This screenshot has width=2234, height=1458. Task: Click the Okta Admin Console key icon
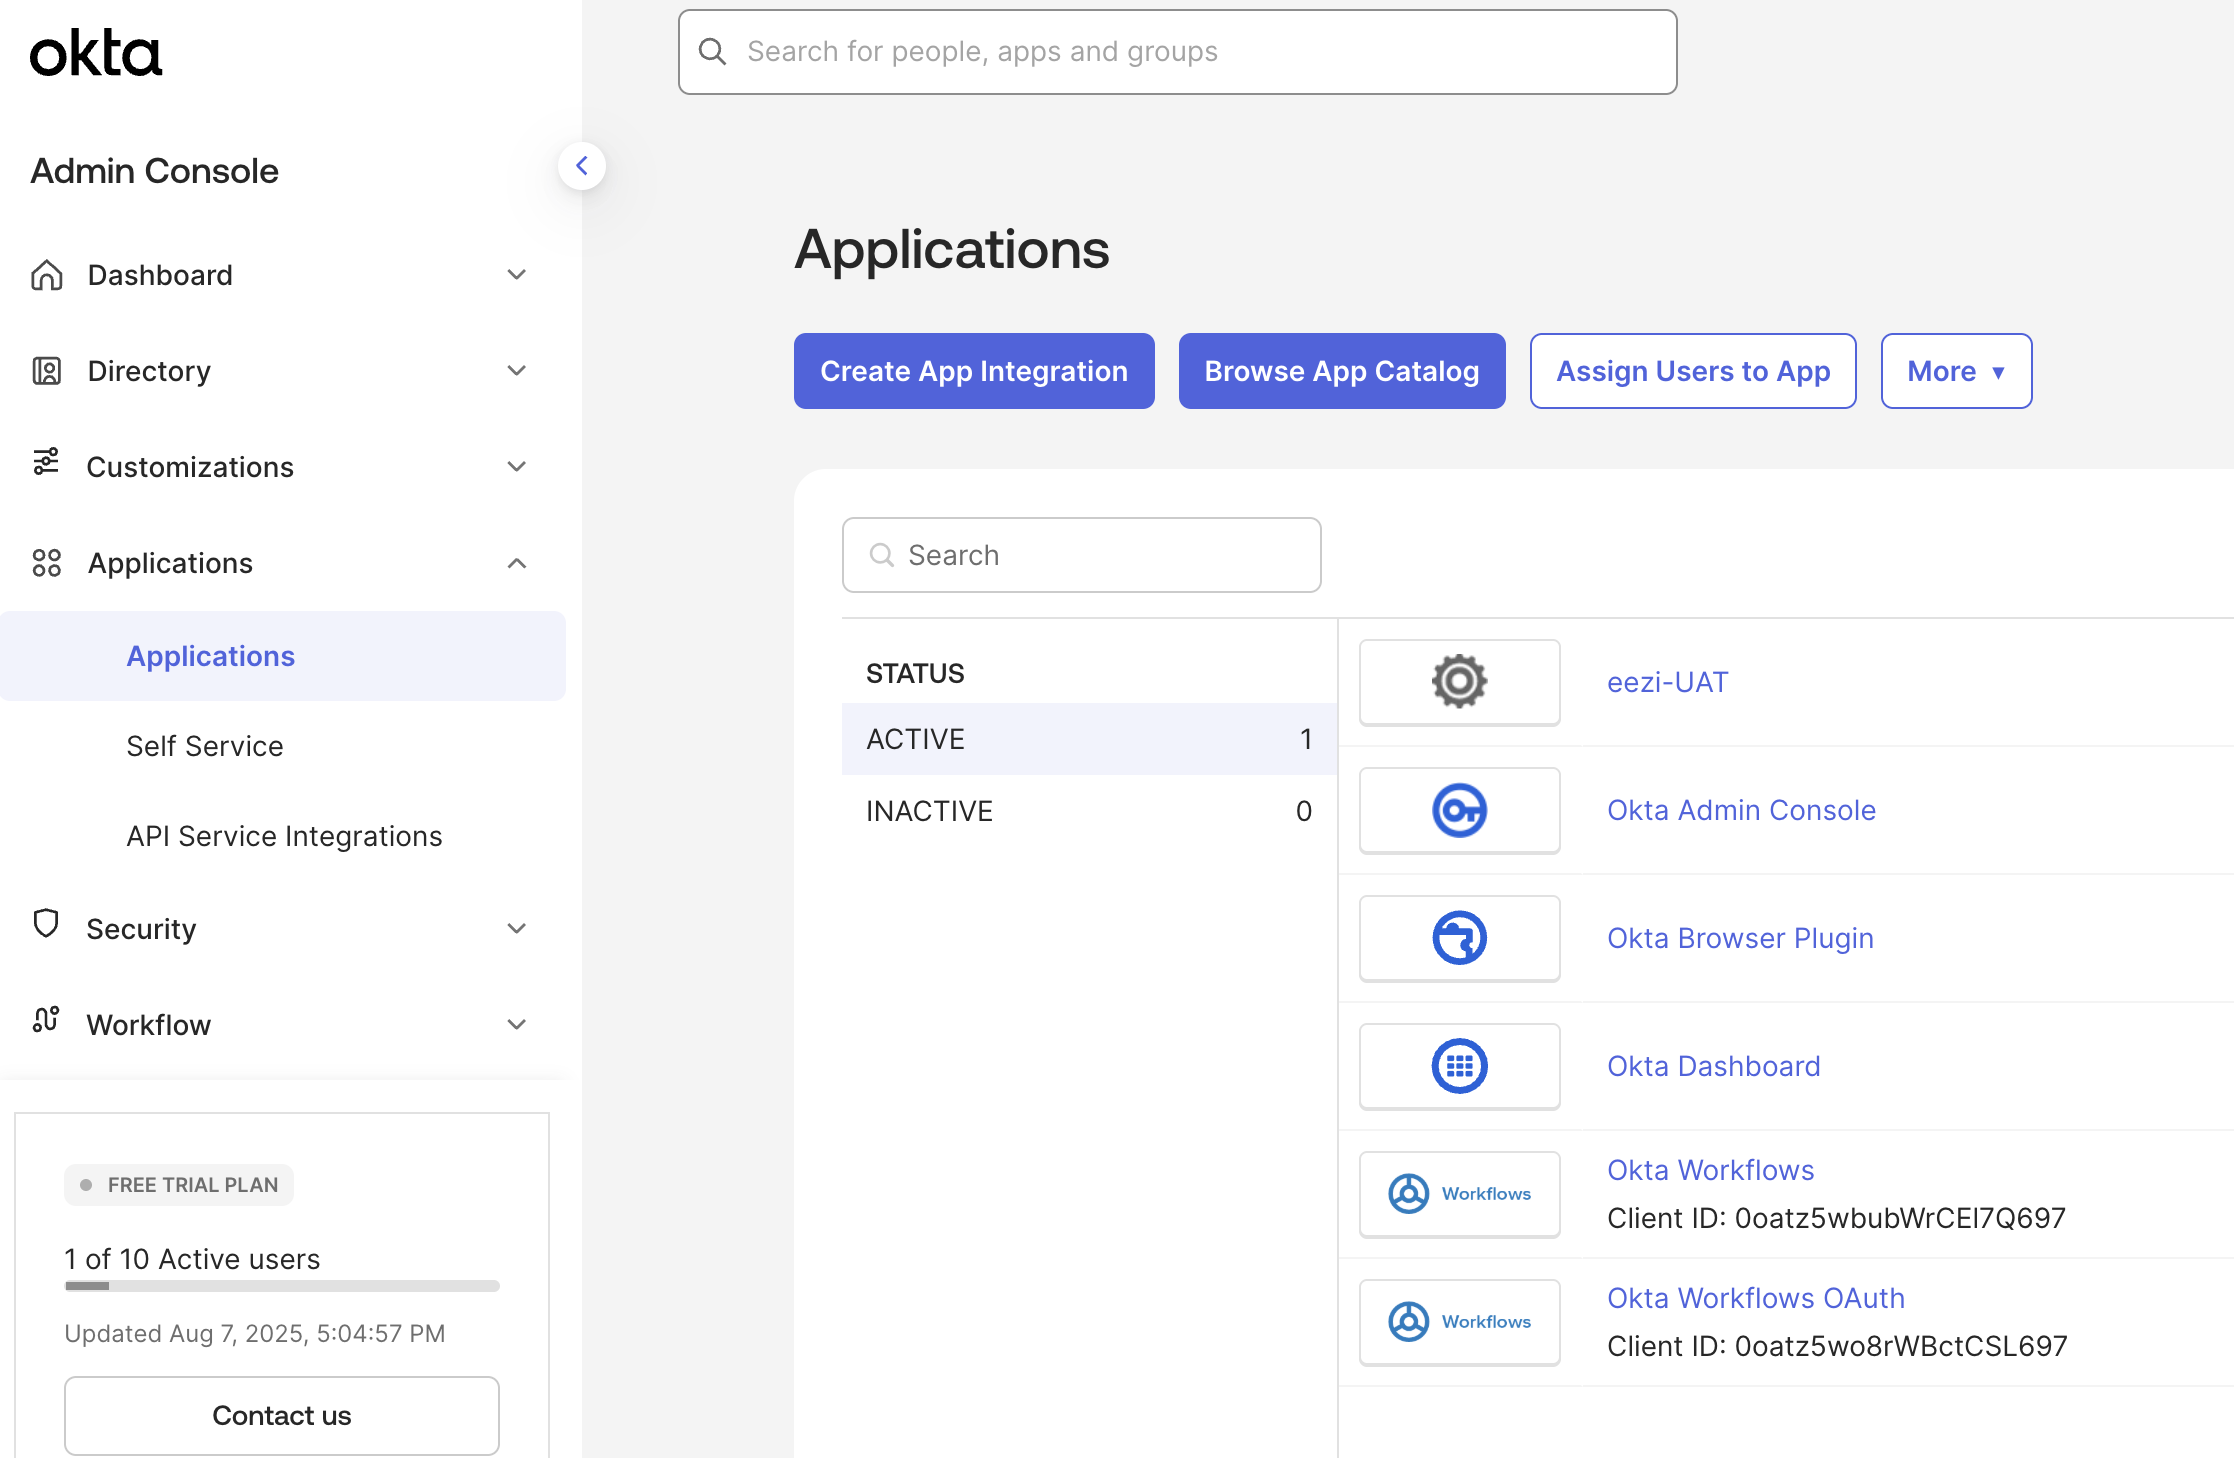(x=1459, y=810)
